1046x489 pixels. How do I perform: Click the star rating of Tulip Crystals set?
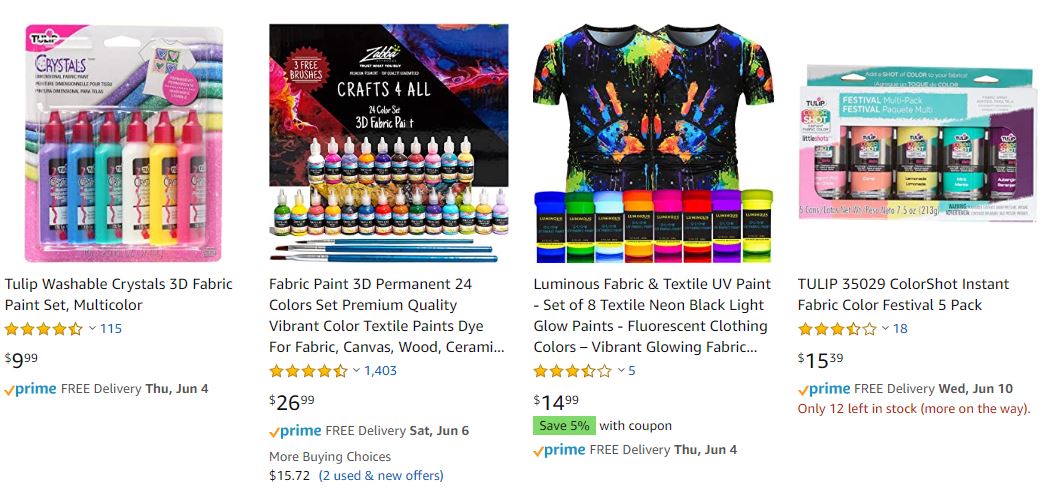click(43, 329)
